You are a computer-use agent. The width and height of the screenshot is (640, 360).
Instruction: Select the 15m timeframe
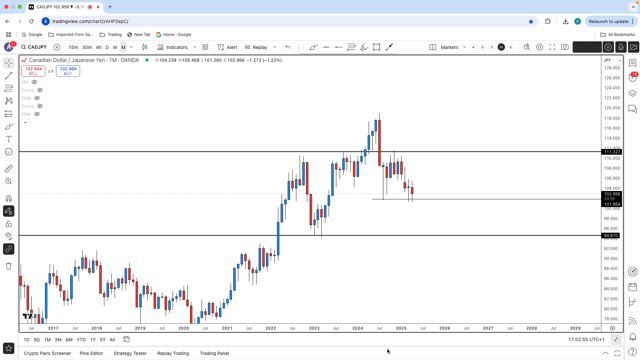pos(73,47)
